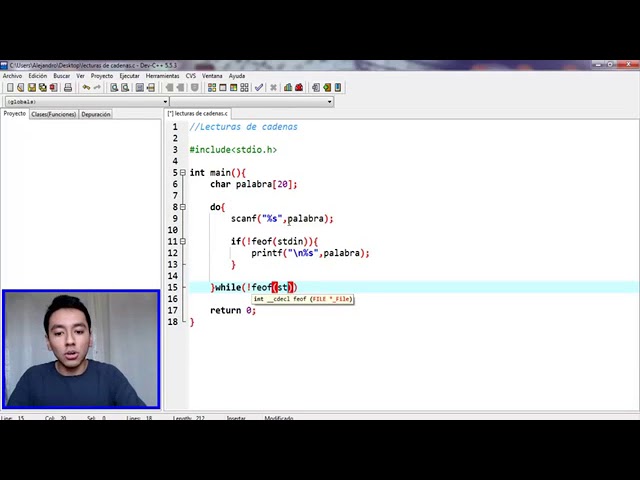This screenshot has width=640, height=480.
Task: Click the #include<stdio.h> line
Action: tap(233, 150)
